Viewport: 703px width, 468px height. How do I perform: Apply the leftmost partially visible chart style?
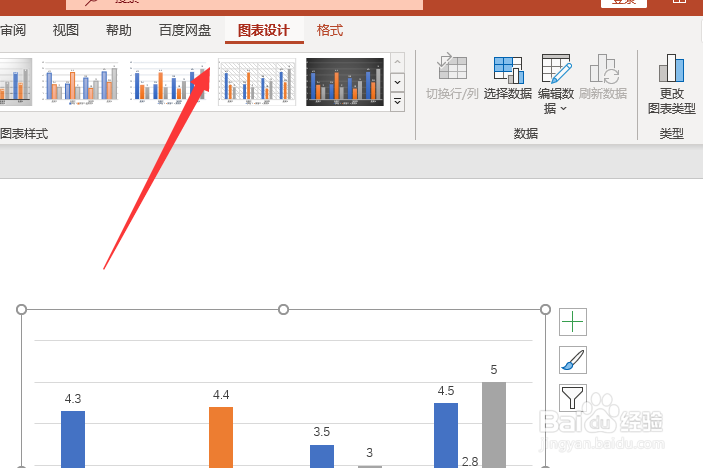pos(16,82)
